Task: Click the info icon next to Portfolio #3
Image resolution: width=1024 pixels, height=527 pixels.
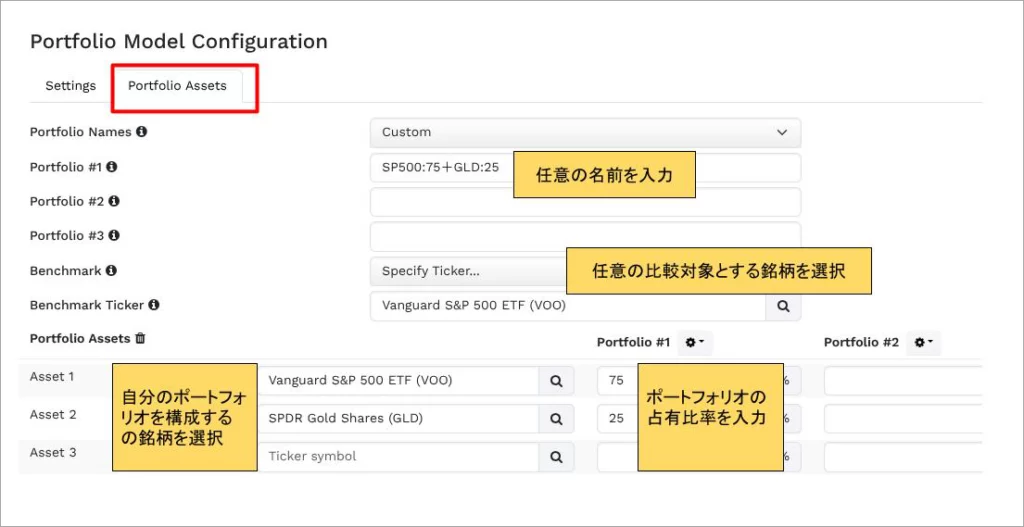Action: 113,236
